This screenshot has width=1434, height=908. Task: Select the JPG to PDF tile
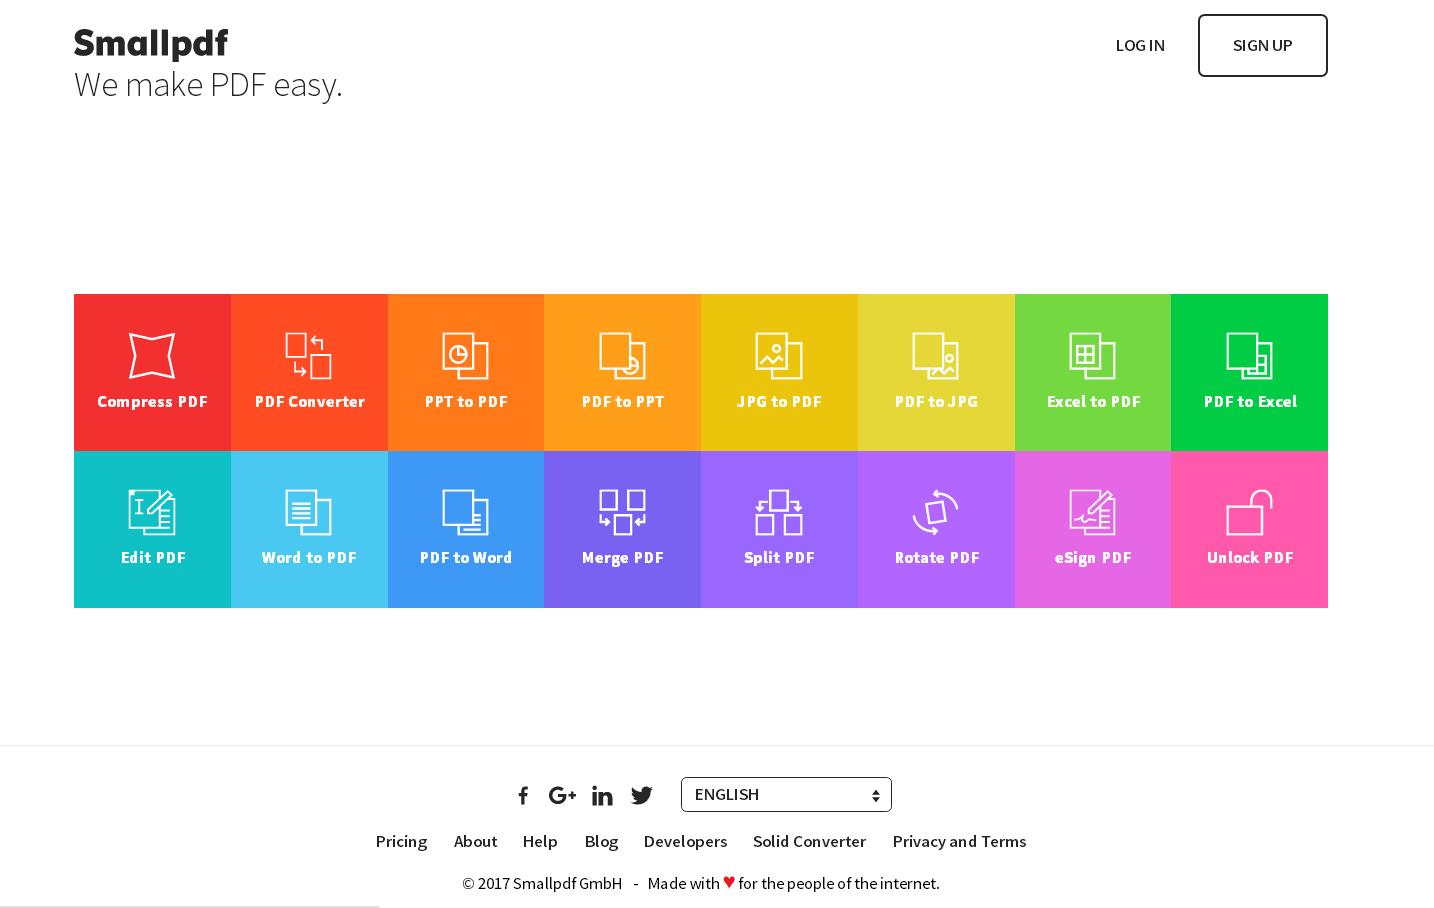pos(779,372)
